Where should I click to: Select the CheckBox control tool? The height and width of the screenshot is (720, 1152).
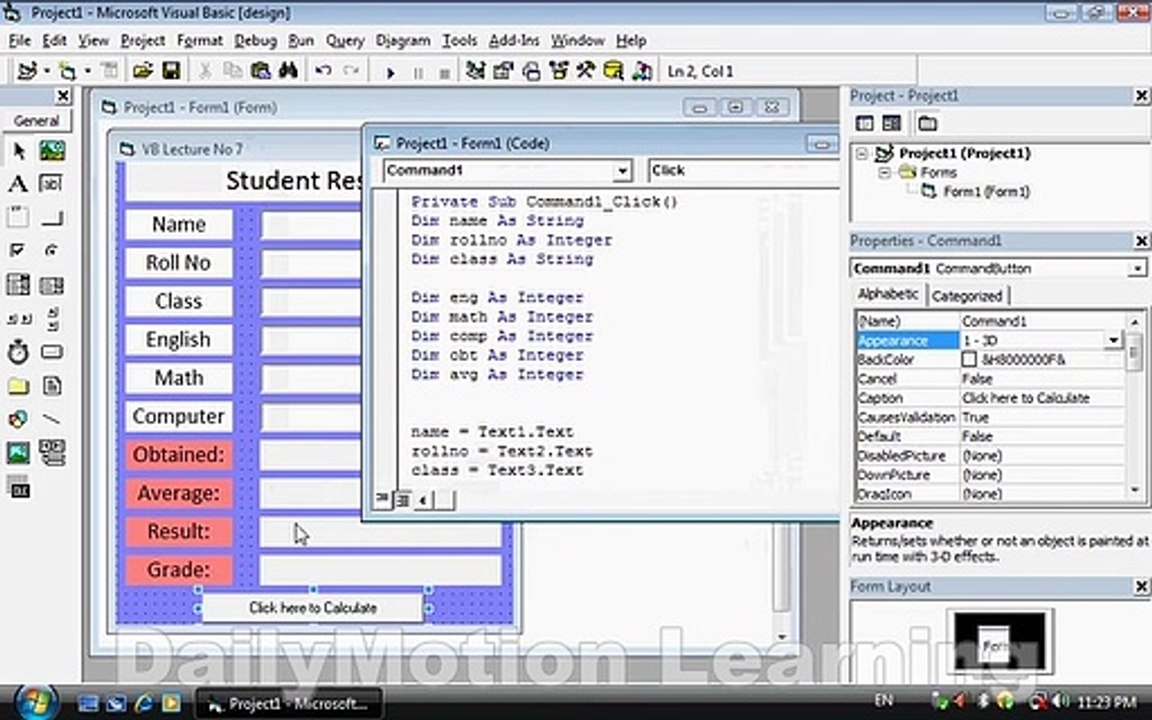(x=18, y=251)
